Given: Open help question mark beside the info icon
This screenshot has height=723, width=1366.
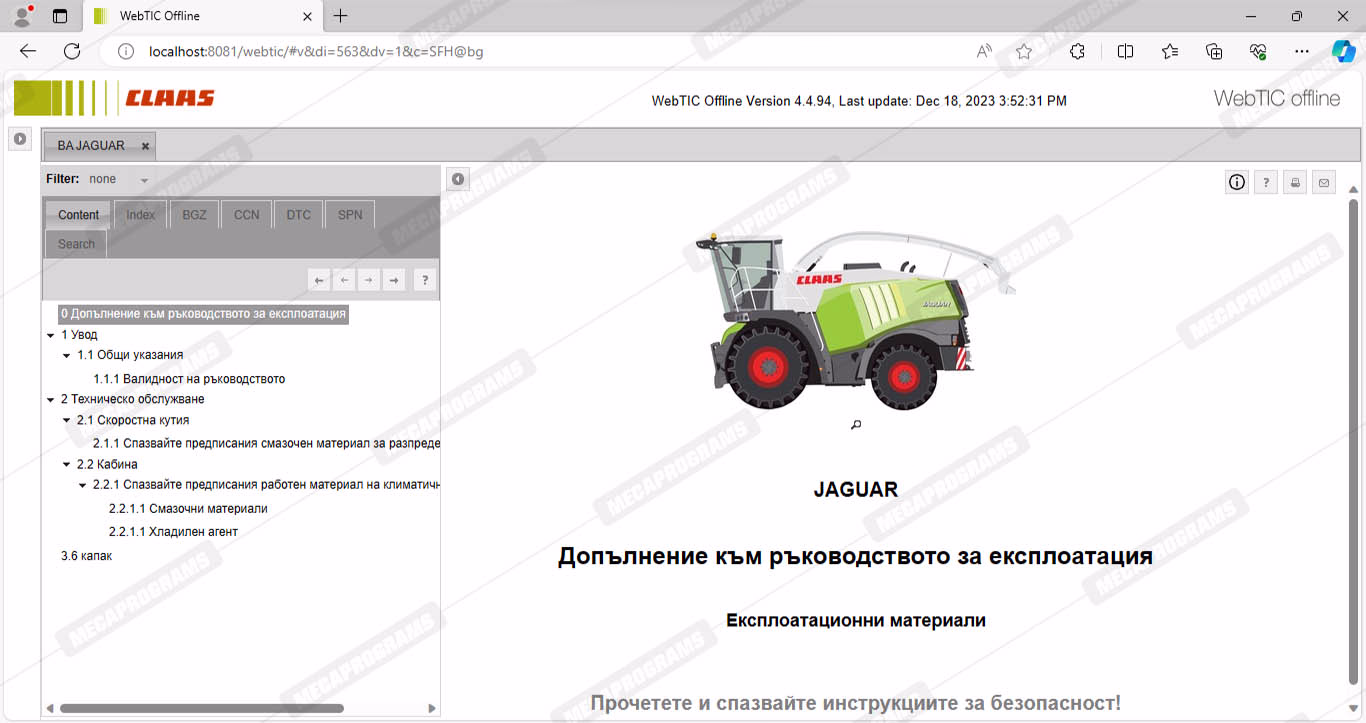Looking at the screenshot, I should pyautogui.click(x=1266, y=182).
